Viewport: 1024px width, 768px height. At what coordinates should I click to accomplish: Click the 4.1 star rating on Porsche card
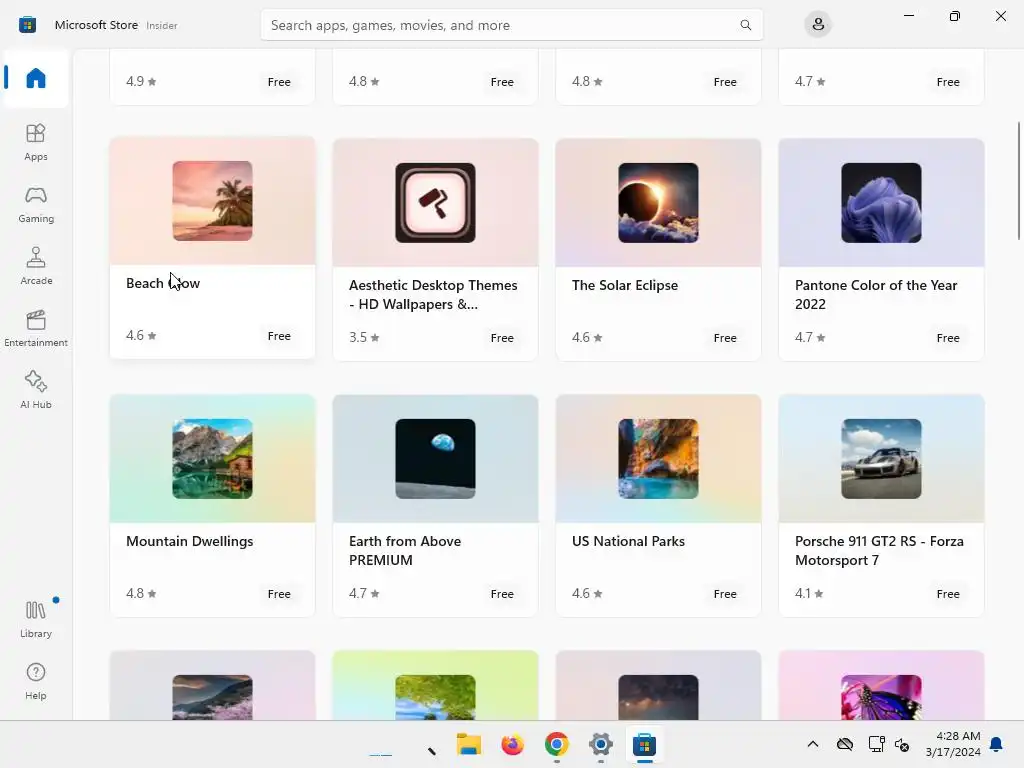pos(809,594)
